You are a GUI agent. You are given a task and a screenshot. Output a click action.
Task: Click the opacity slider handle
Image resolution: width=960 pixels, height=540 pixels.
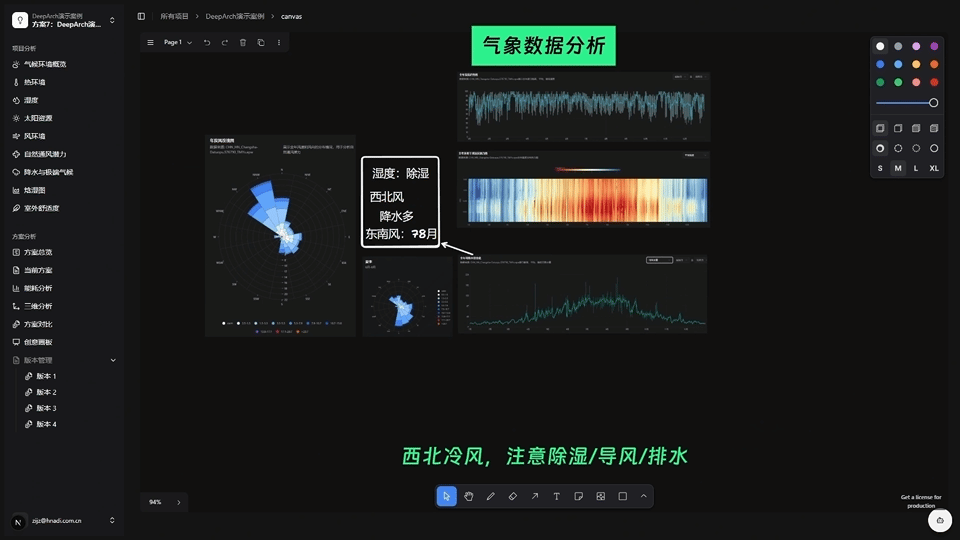(933, 103)
